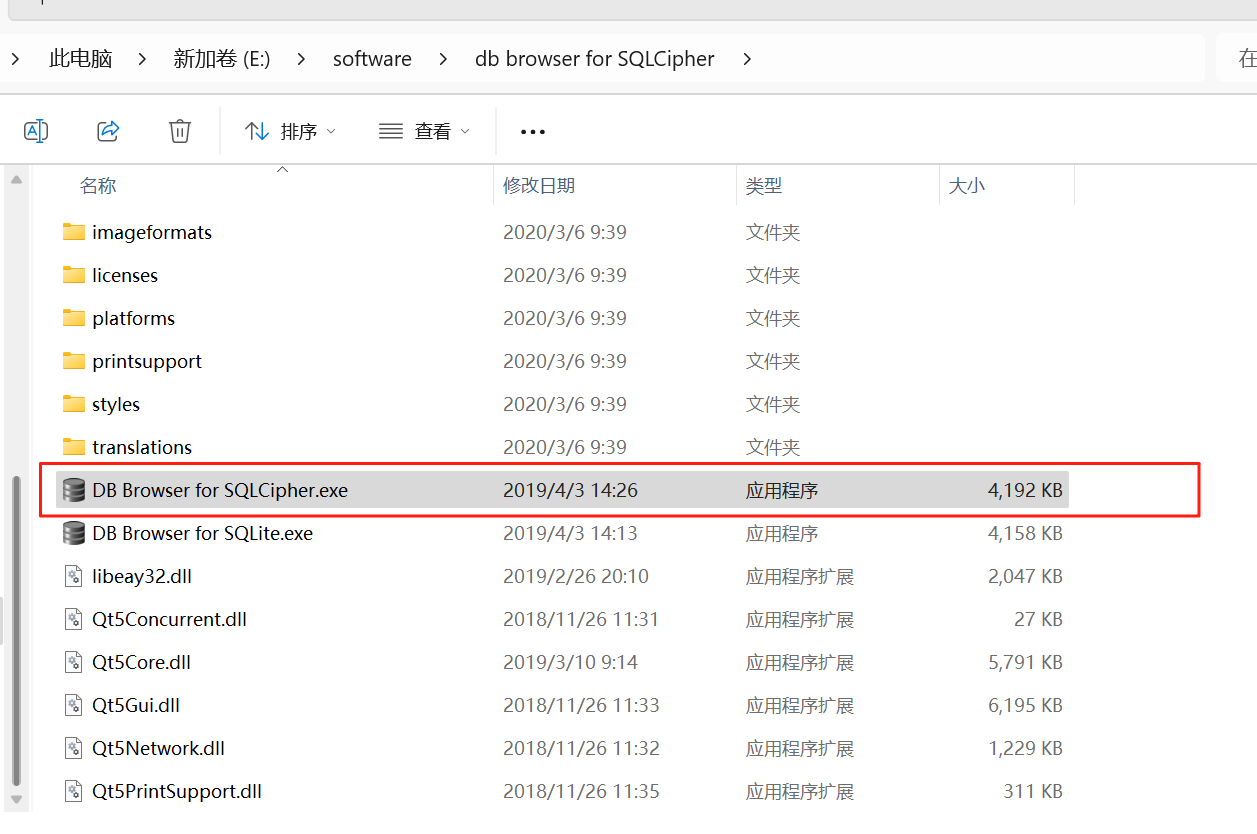The height and width of the screenshot is (834, 1257).
Task: Click the 1,229 KB size cell
Action: pyautogui.click(x=1025, y=748)
